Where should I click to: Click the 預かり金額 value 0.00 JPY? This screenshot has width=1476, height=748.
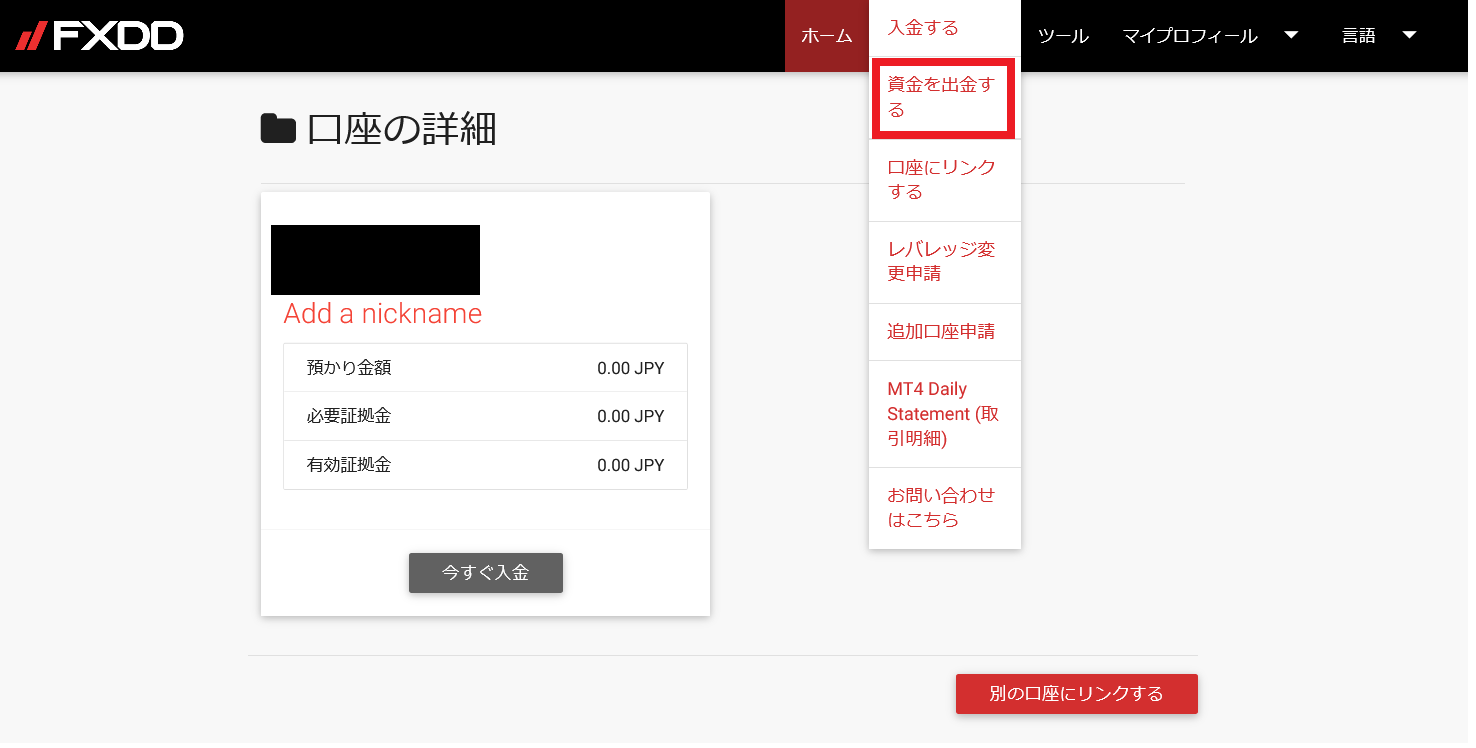click(631, 368)
